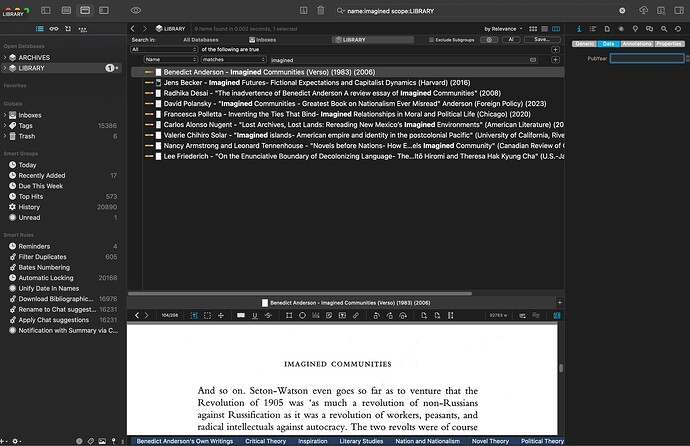Open the search inspector magnifier icon

point(664,29)
